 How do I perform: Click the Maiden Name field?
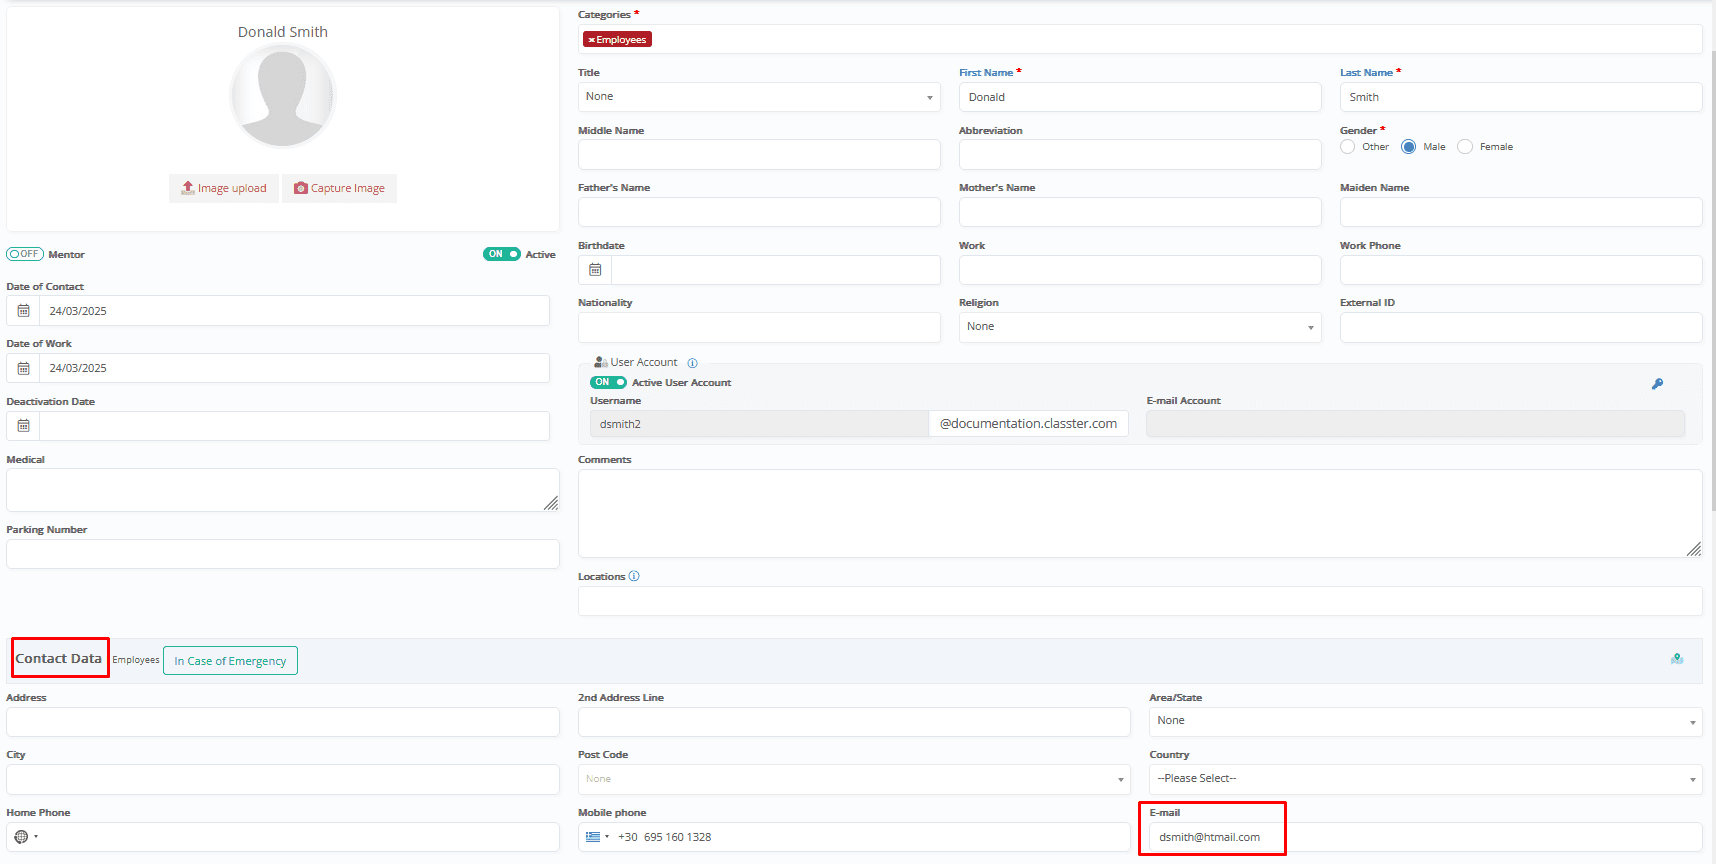1521,212
